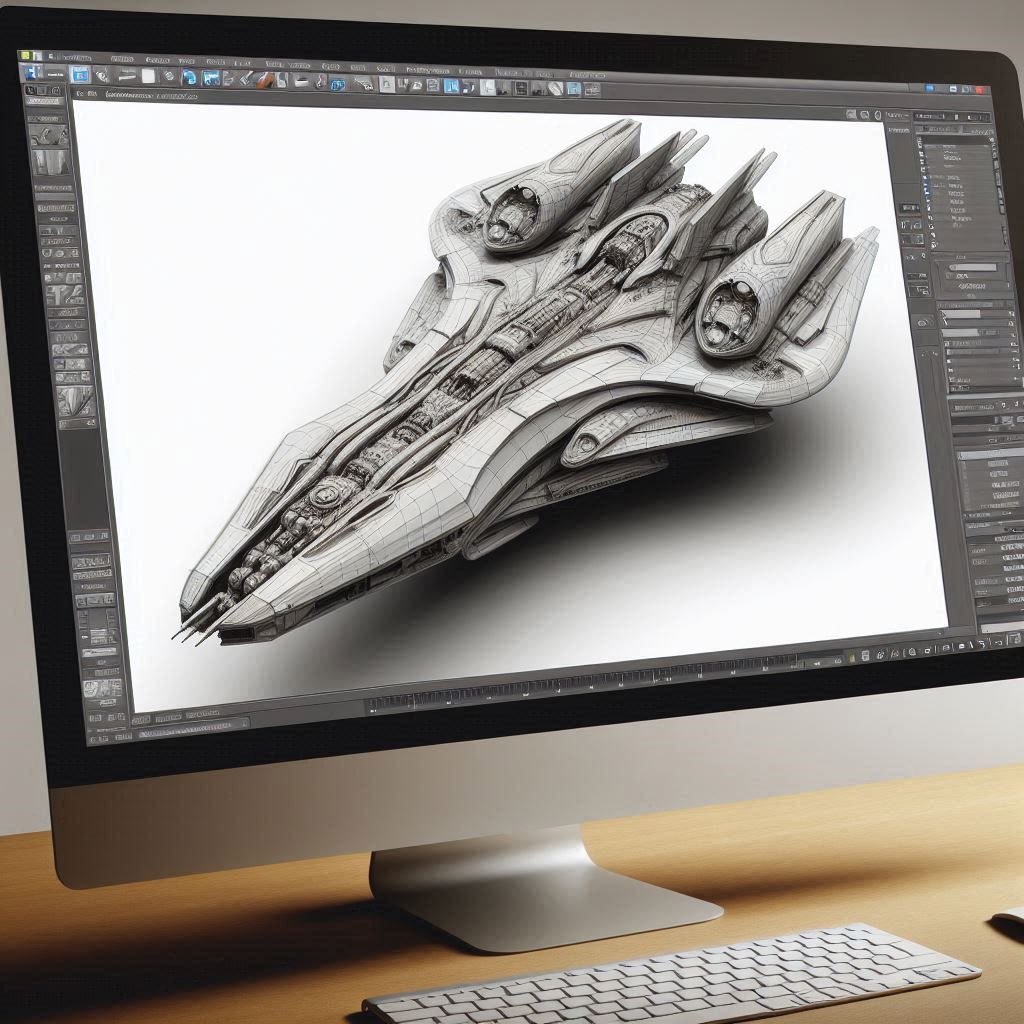
Task: Click the red close button on window
Action: pyautogui.click(x=979, y=92)
